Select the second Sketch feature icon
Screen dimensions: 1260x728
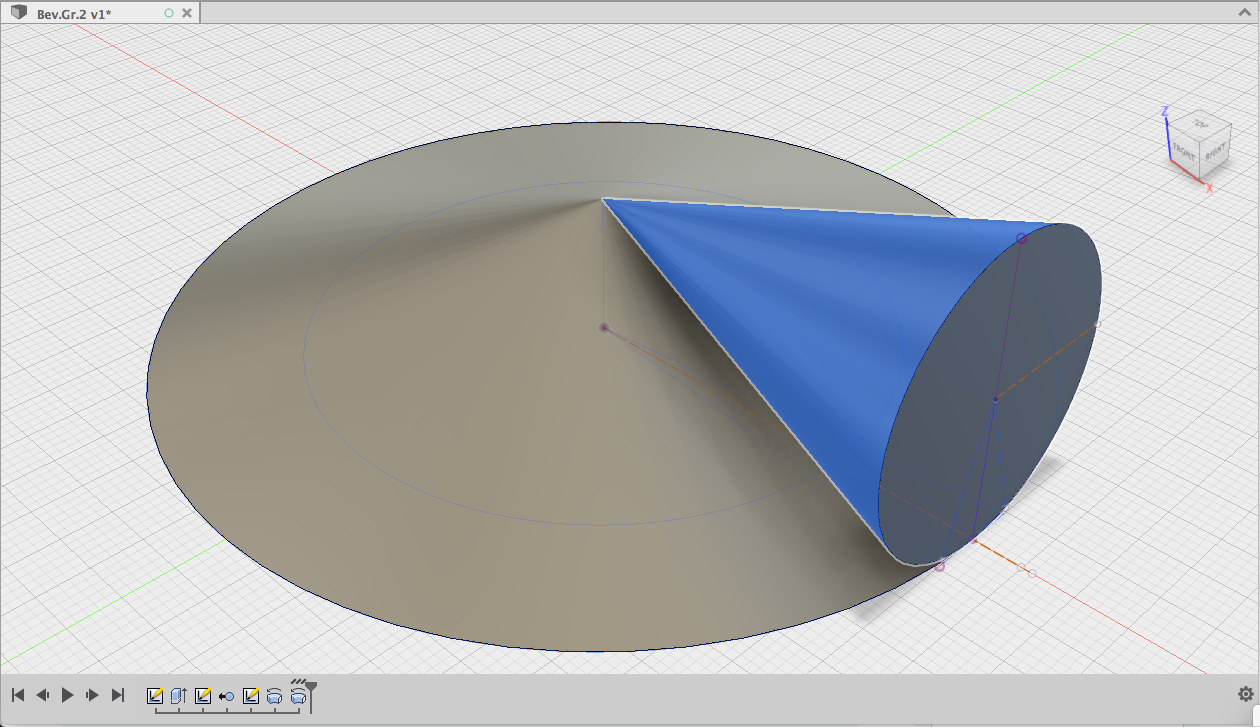click(x=203, y=695)
